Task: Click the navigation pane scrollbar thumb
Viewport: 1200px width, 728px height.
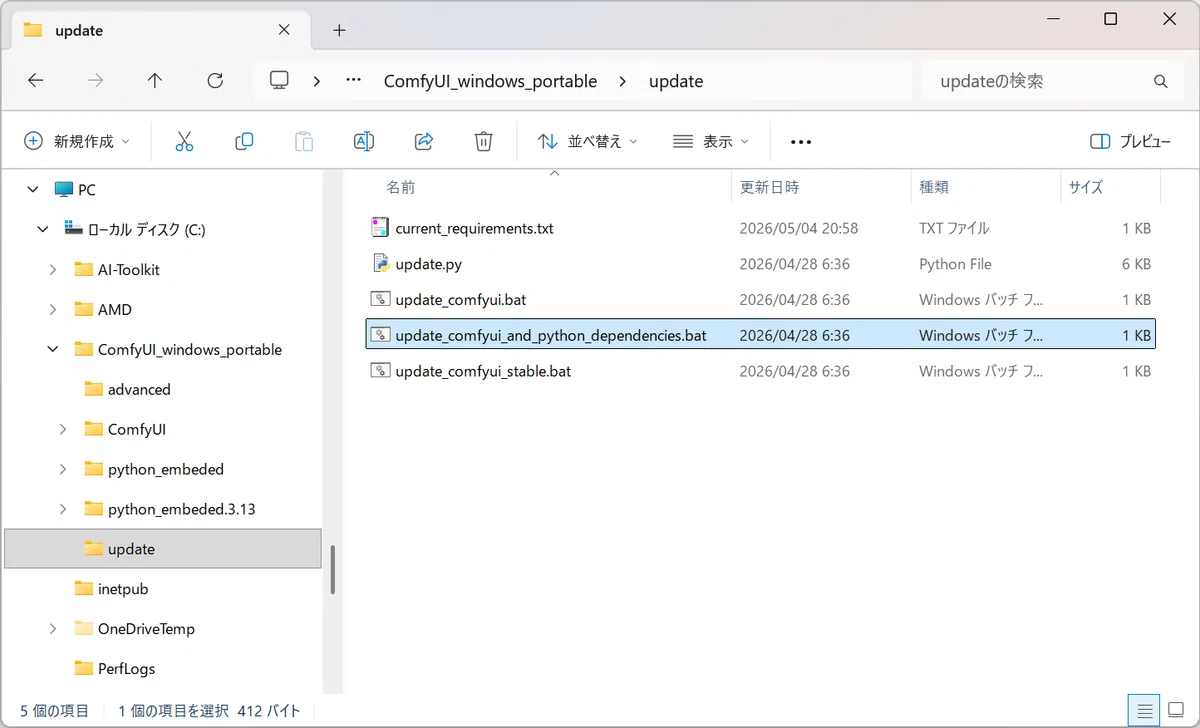Action: (x=332, y=570)
